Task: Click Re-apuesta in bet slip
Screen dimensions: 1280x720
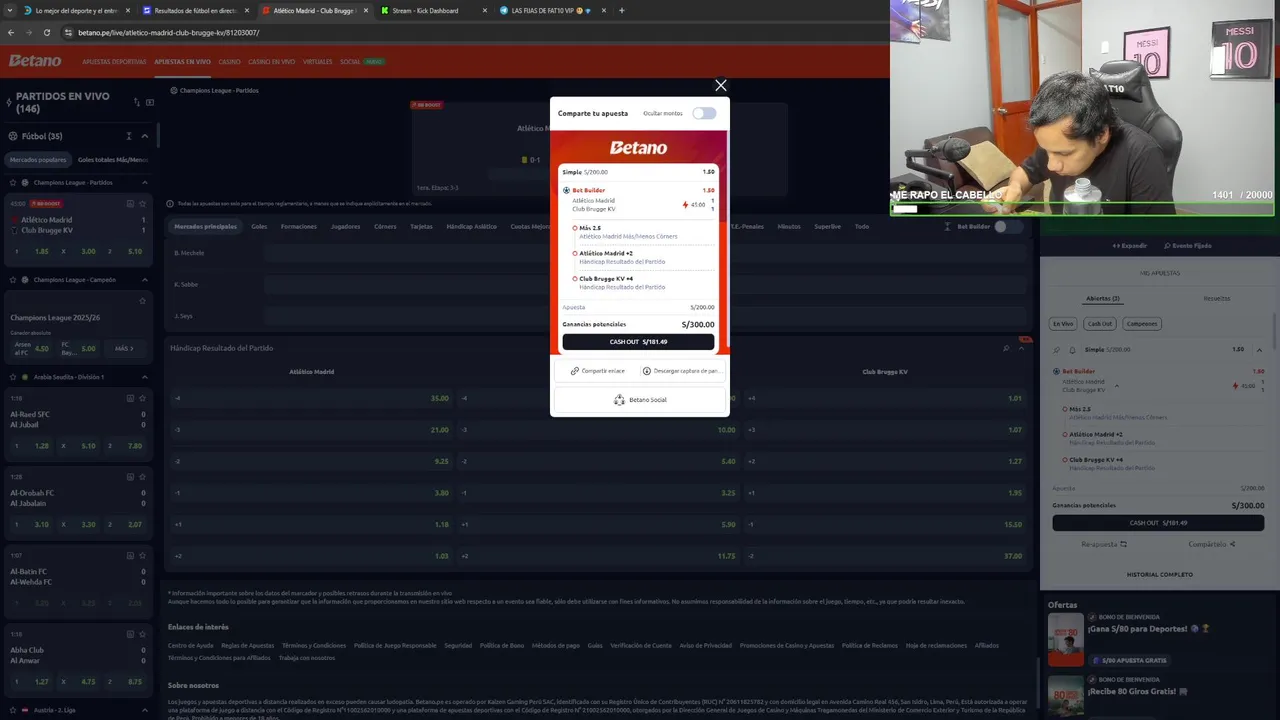Action: click(x=1104, y=544)
